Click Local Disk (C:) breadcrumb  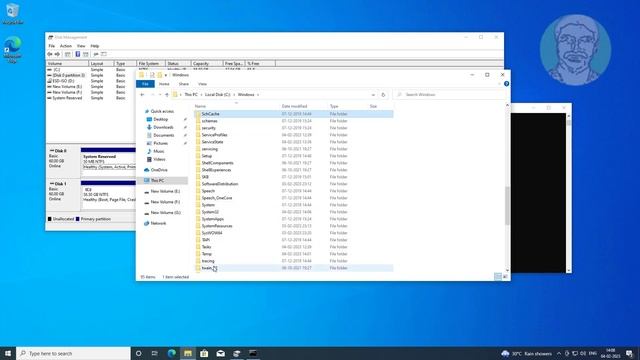[218, 95]
